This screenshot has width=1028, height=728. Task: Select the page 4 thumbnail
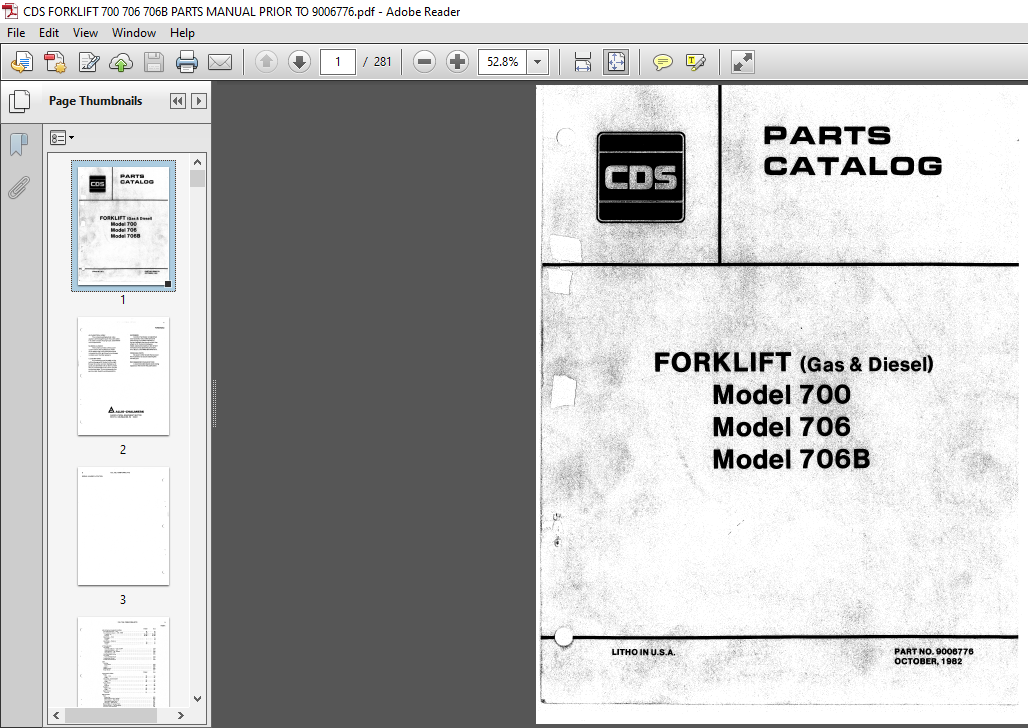123,662
